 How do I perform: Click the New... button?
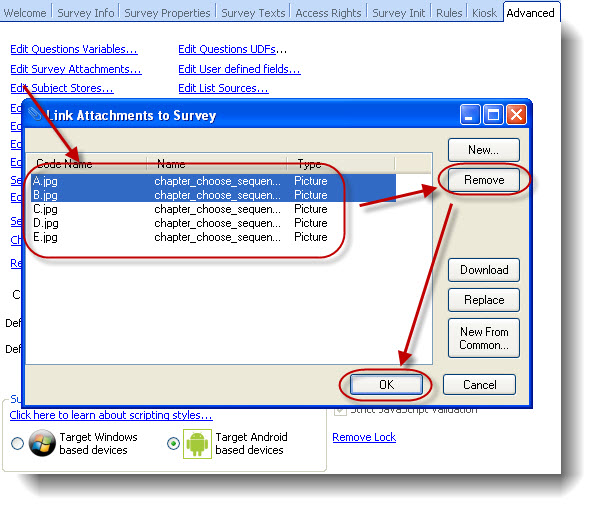[484, 150]
